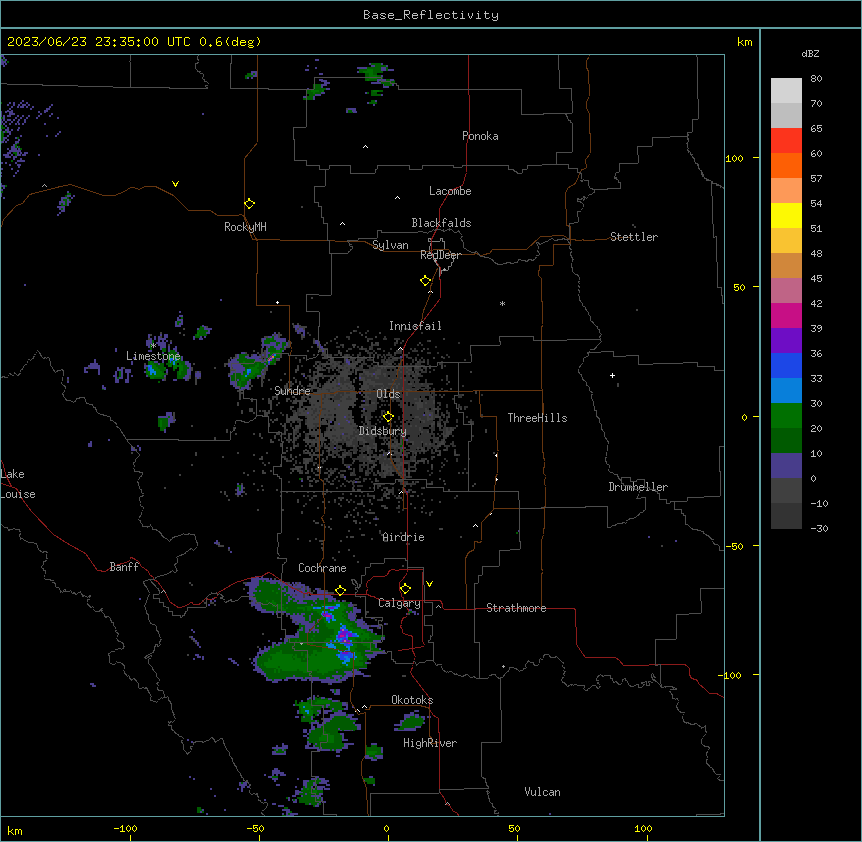Click the Airdrie label

click(403, 537)
